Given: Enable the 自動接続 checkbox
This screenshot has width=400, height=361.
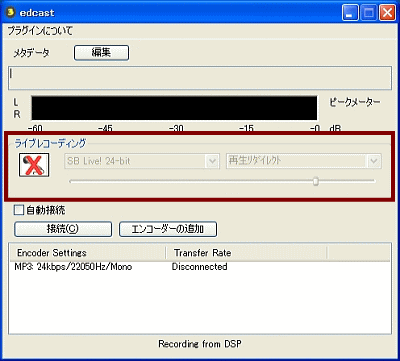Looking at the screenshot, I should 19,210.
